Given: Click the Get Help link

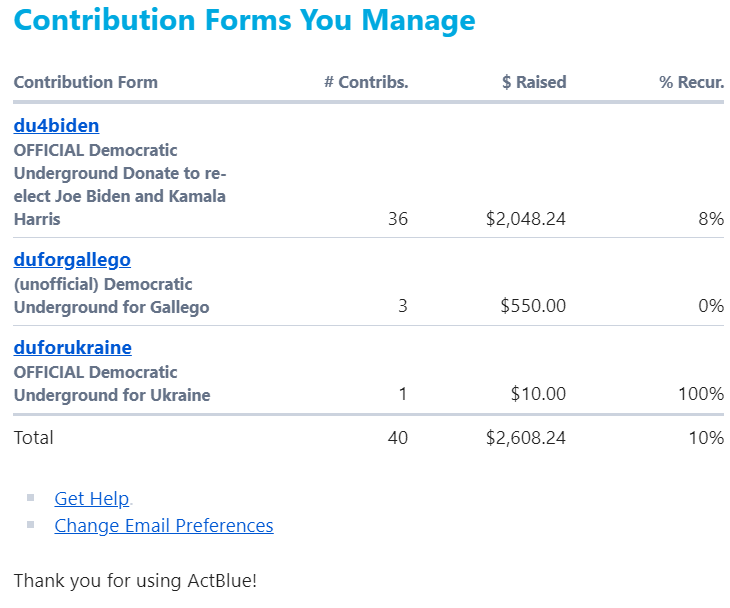Looking at the screenshot, I should pos(92,499).
